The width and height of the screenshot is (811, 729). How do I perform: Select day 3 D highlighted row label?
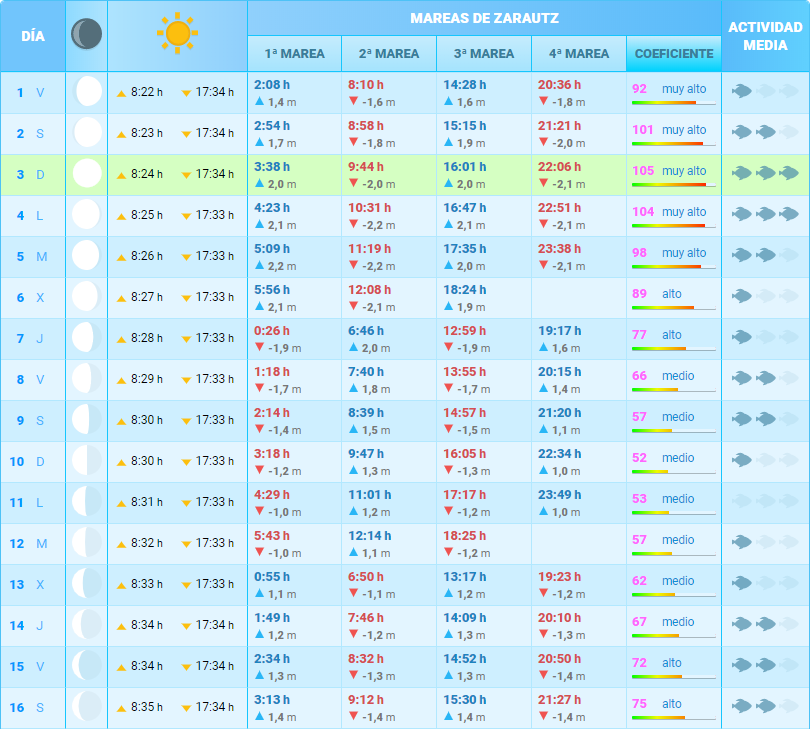[30, 175]
